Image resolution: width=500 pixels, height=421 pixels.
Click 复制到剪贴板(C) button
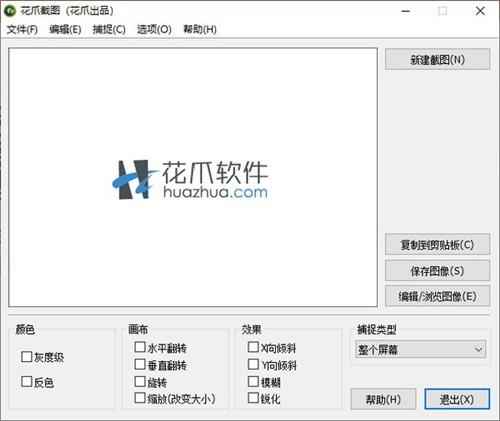click(x=437, y=245)
